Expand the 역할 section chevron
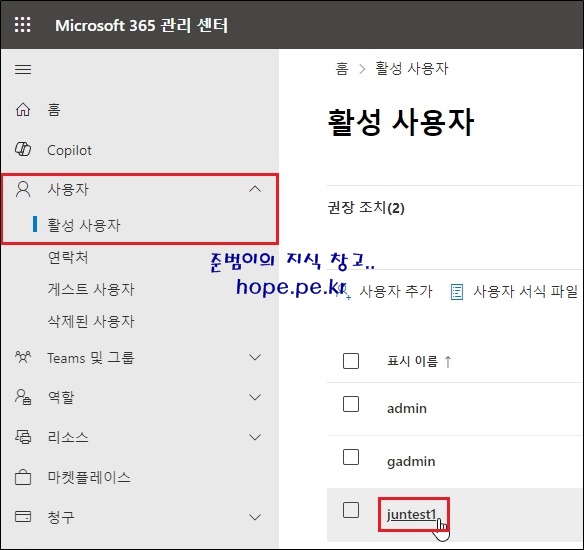Image resolution: width=584 pixels, height=550 pixels. tap(255, 397)
